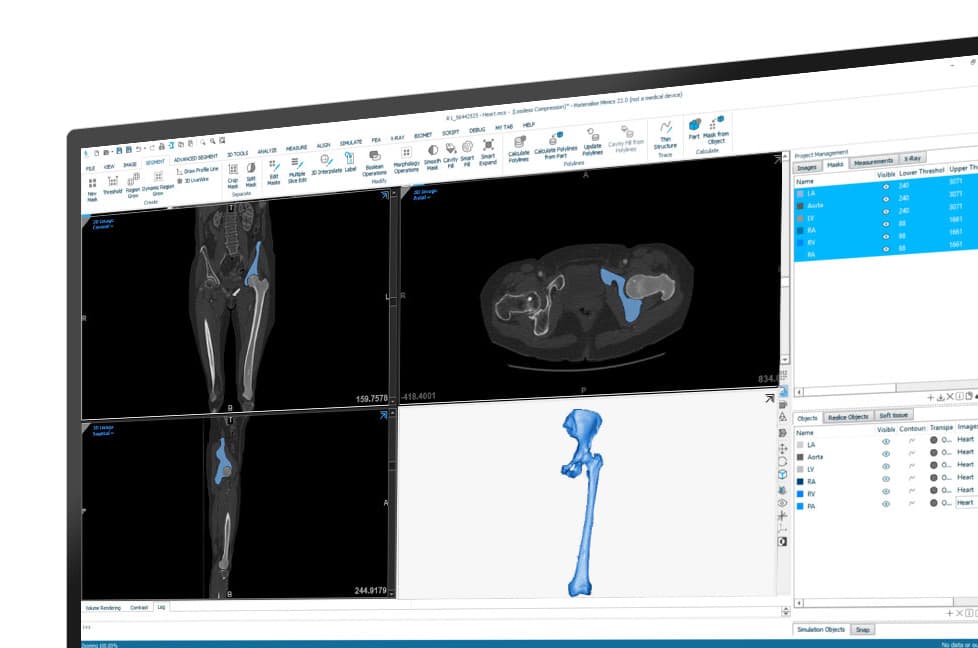
Task: Select the Smart Fill tool
Action: pyautogui.click(x=467, y=153)
